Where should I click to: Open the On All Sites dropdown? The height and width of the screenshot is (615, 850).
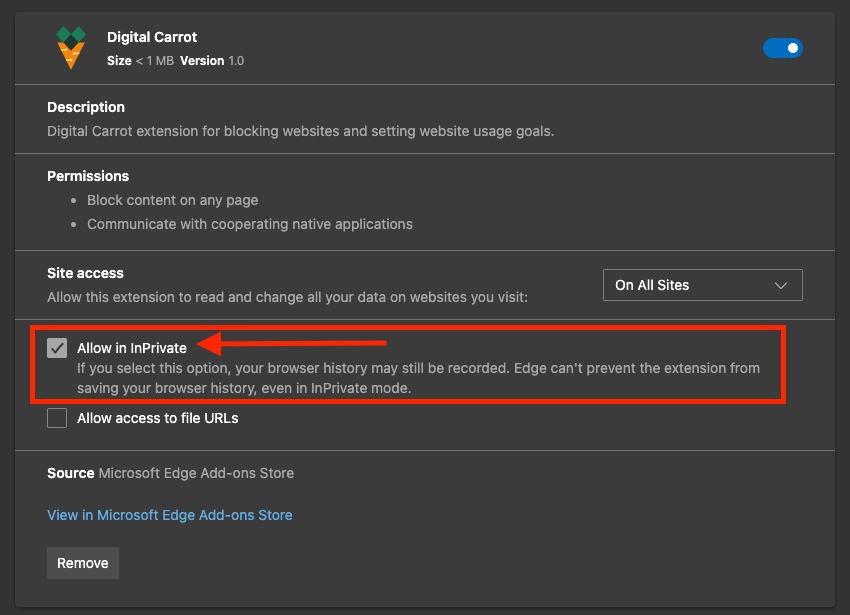pos(702,285)
